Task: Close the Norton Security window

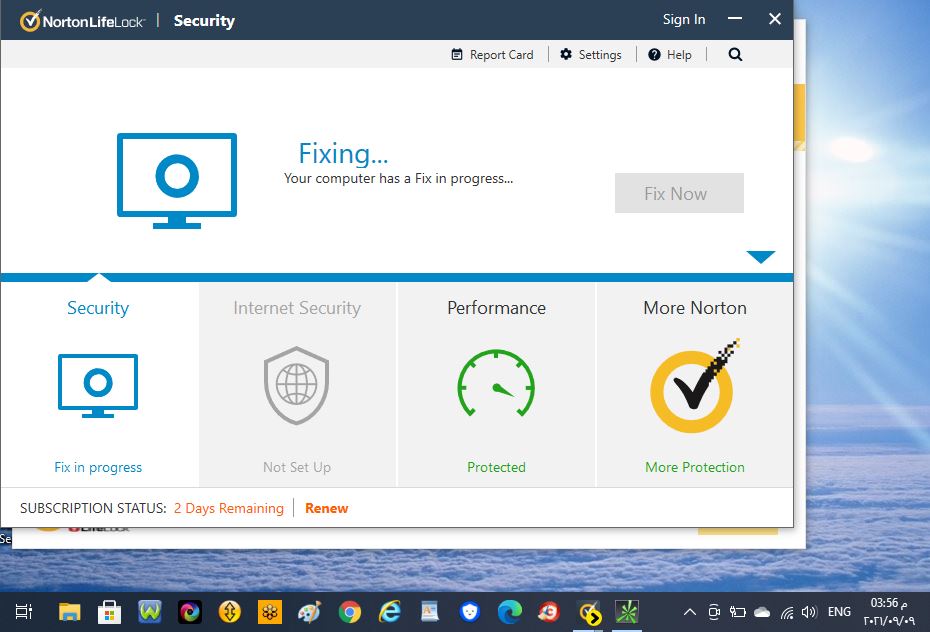Action: tap(775, 18)
